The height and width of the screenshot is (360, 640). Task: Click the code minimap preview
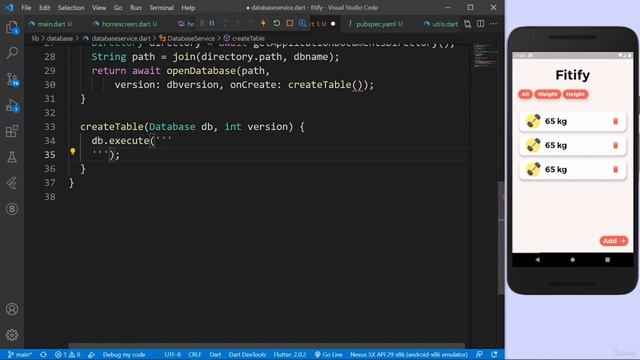[485, 55]
